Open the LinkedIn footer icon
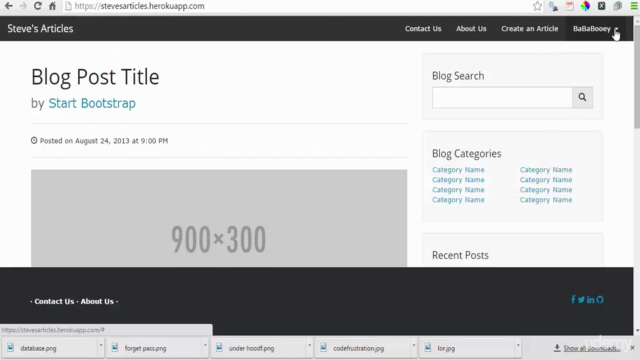This screenshot has height=360, width=640. (x=591, y=300)
